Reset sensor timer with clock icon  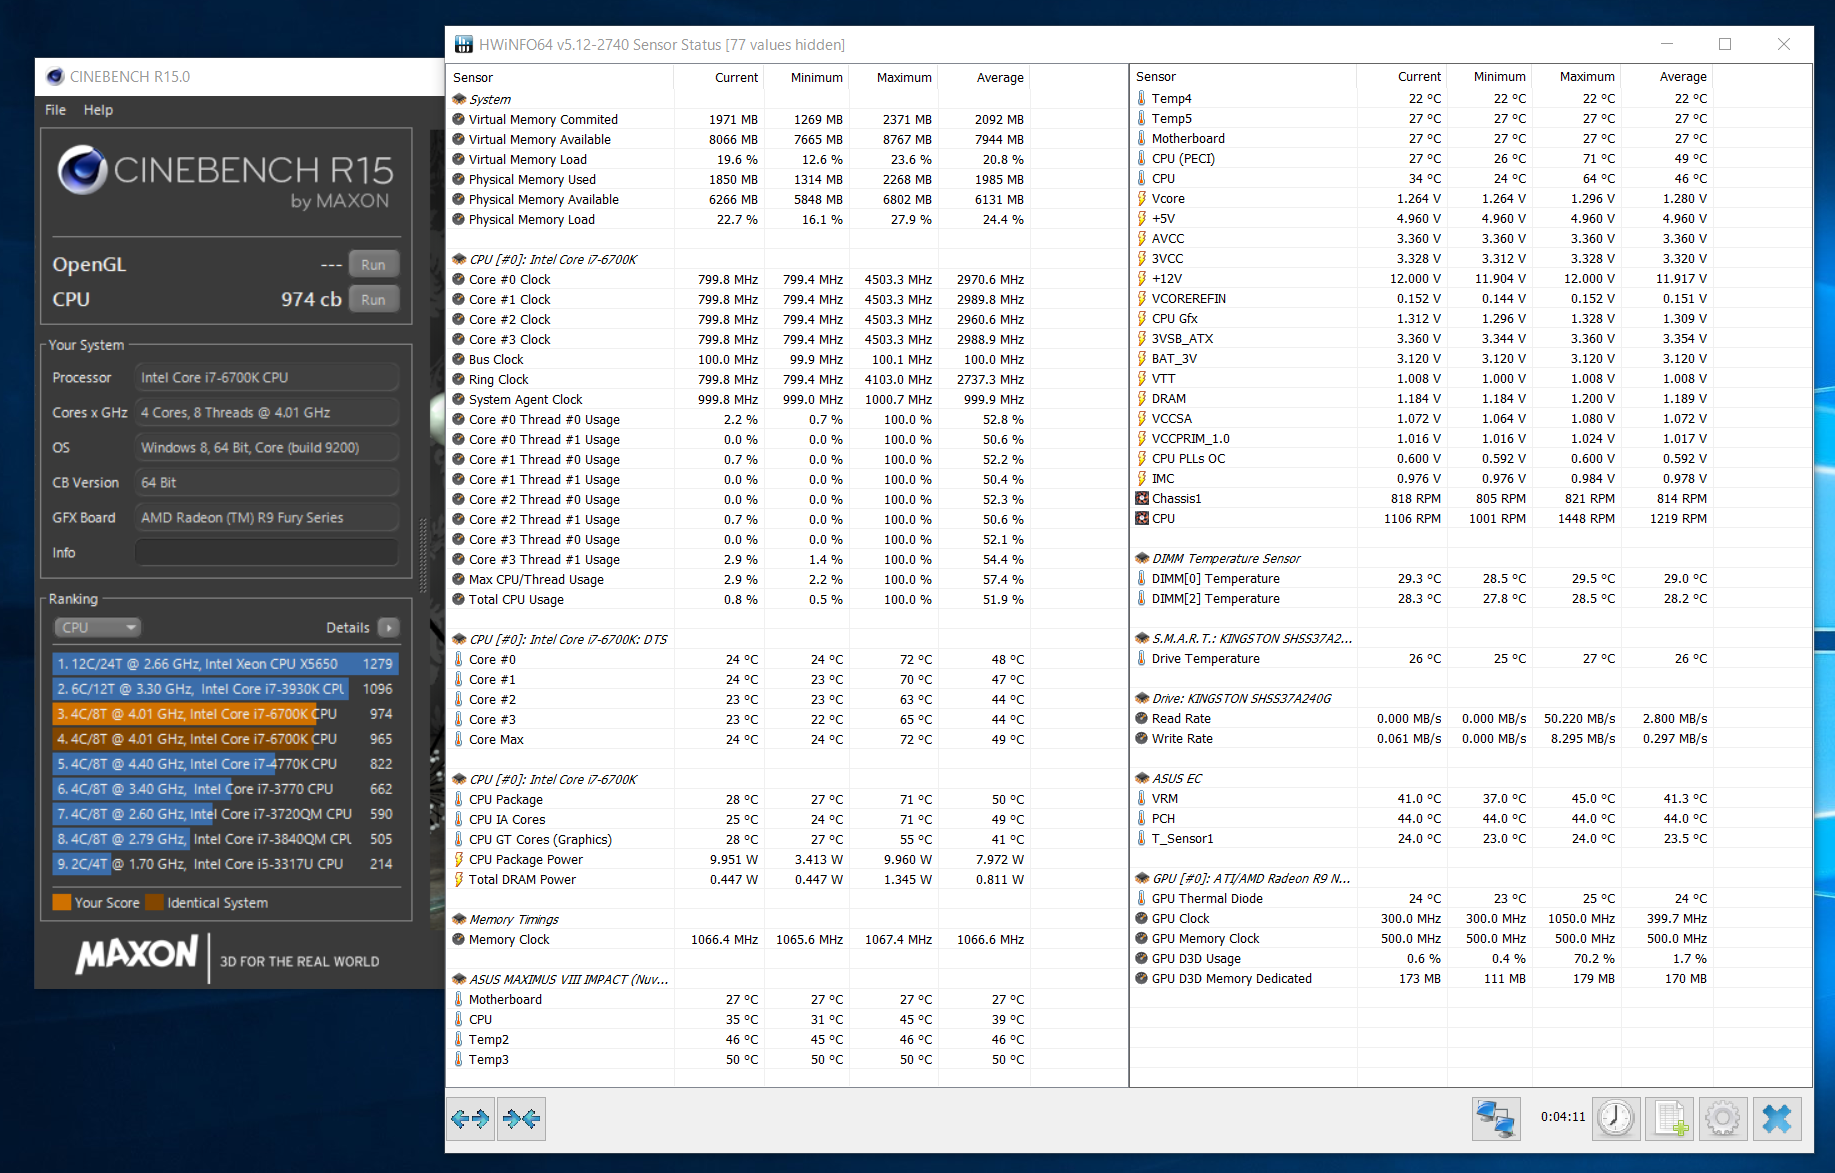pos(1615,1118)
